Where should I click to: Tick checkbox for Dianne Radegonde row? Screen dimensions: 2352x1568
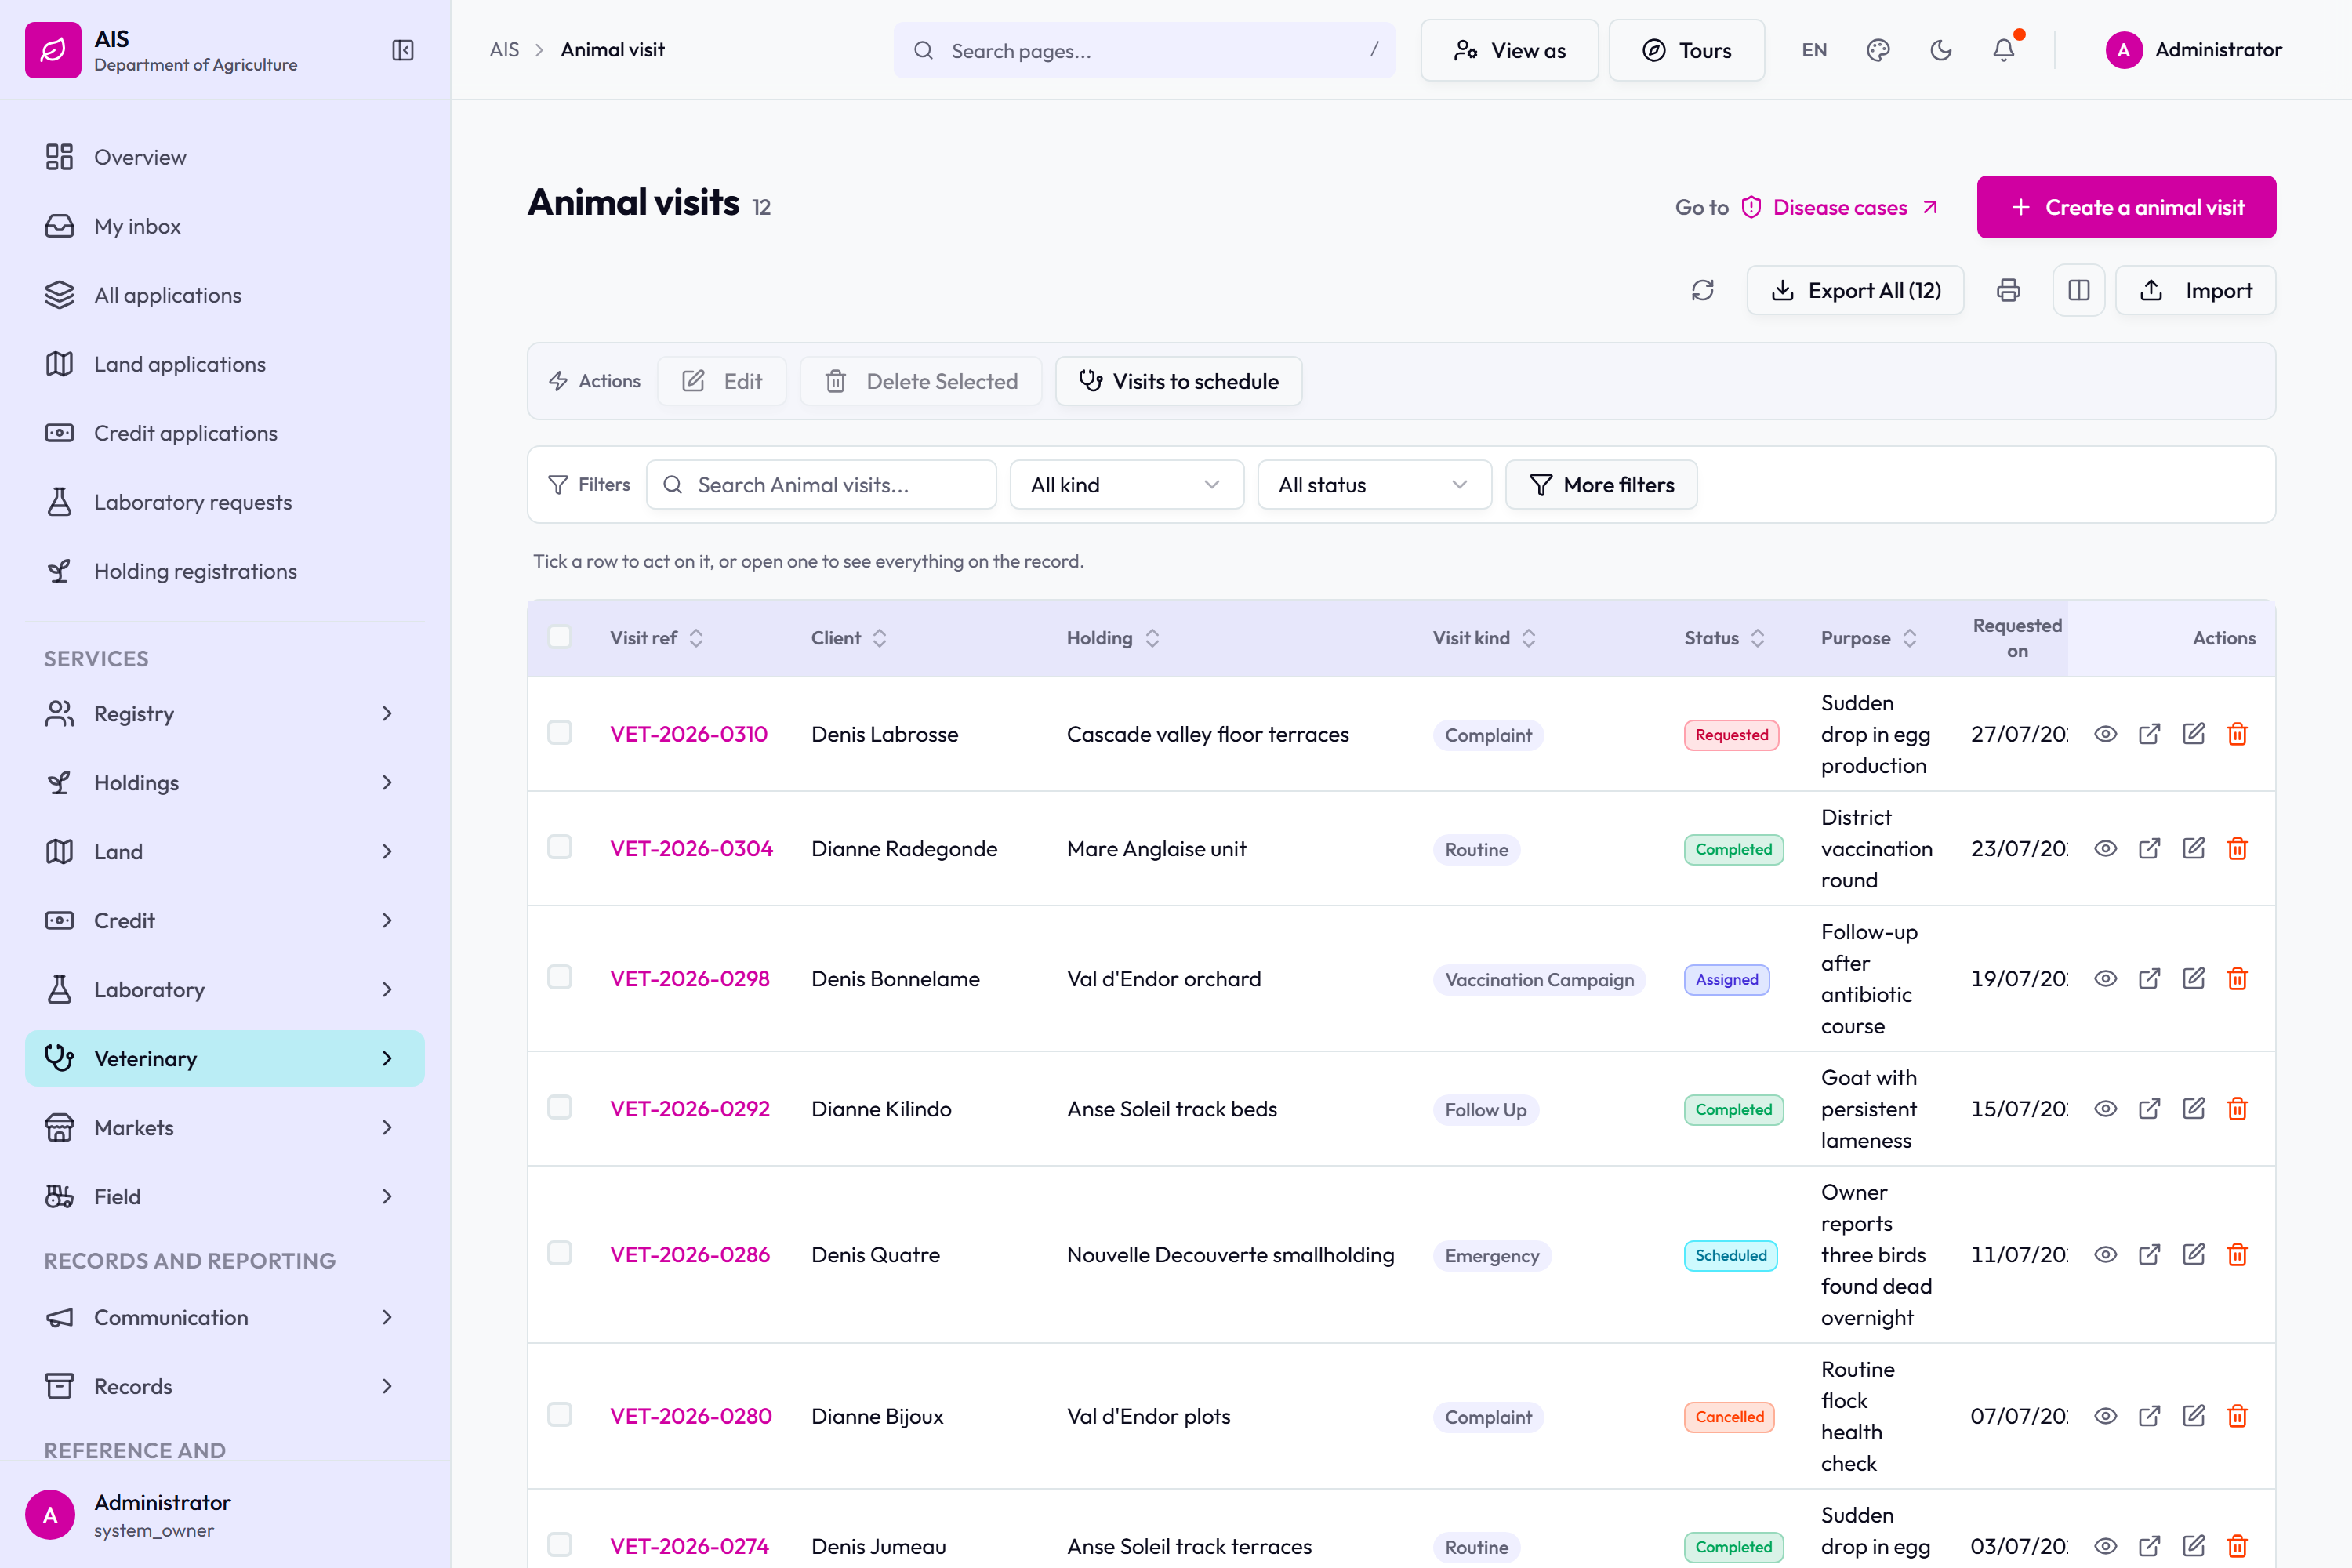(x=560, y=847)
